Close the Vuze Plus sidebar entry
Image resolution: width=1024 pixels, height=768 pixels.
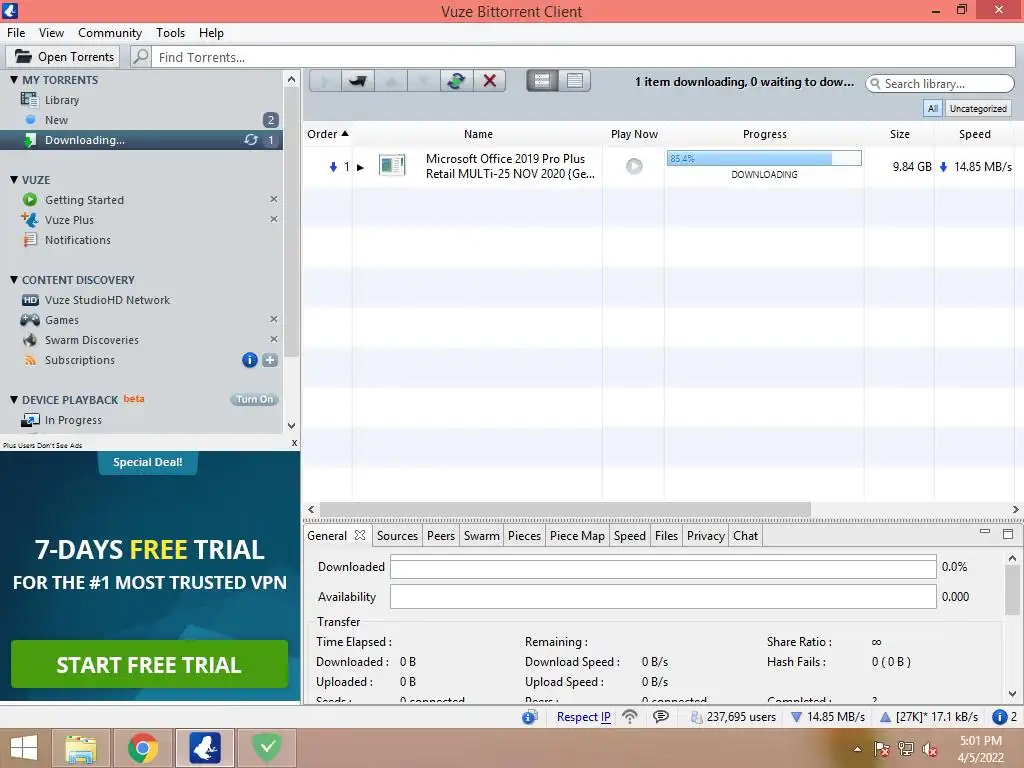tap(274, 219)
